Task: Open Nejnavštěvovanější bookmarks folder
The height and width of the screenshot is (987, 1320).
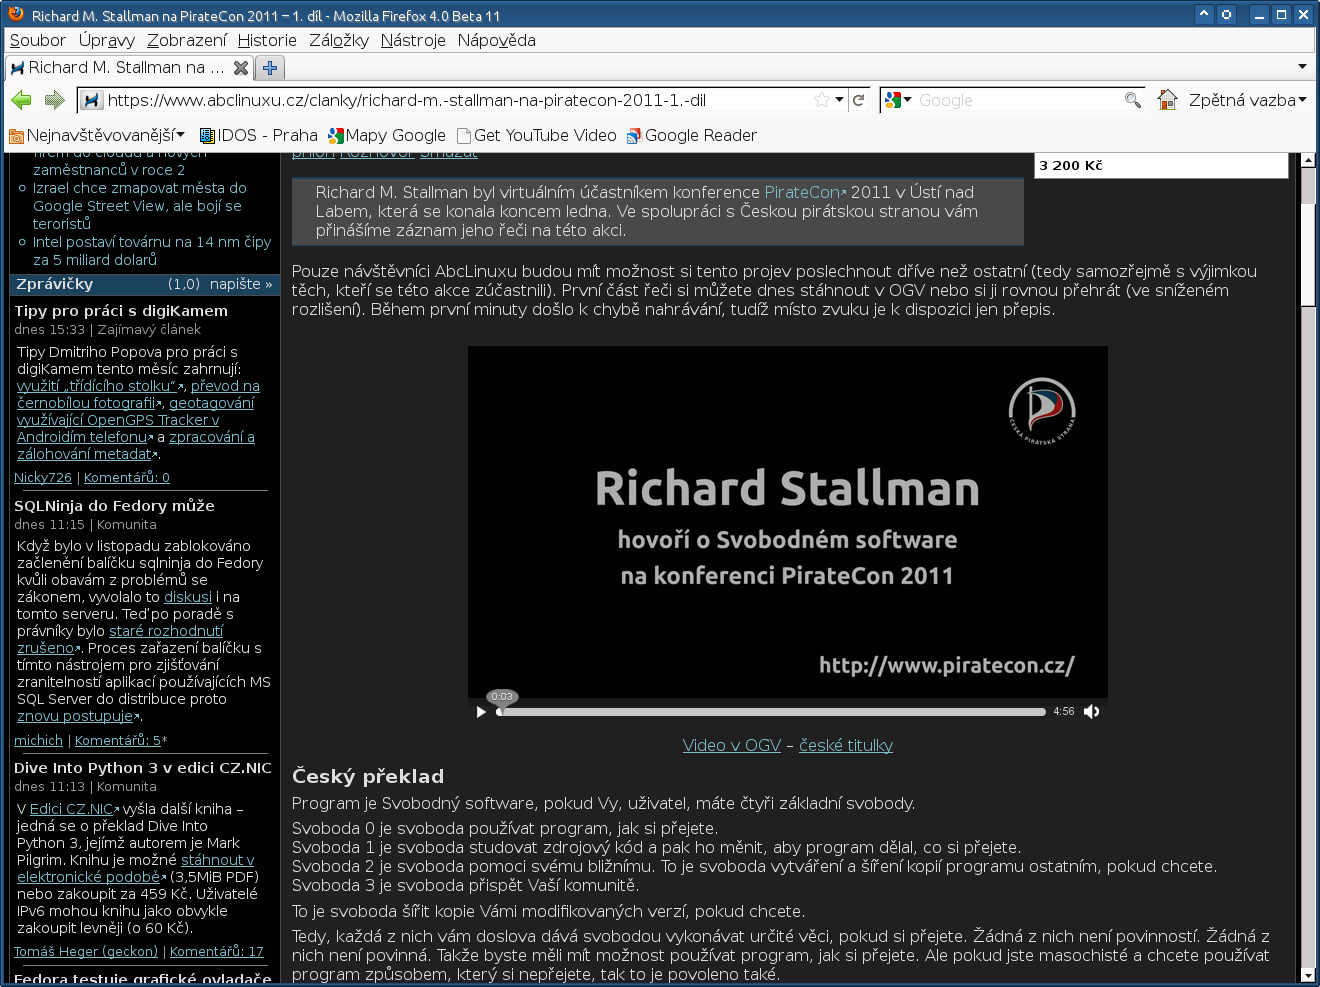Action: tap(97, 135)
